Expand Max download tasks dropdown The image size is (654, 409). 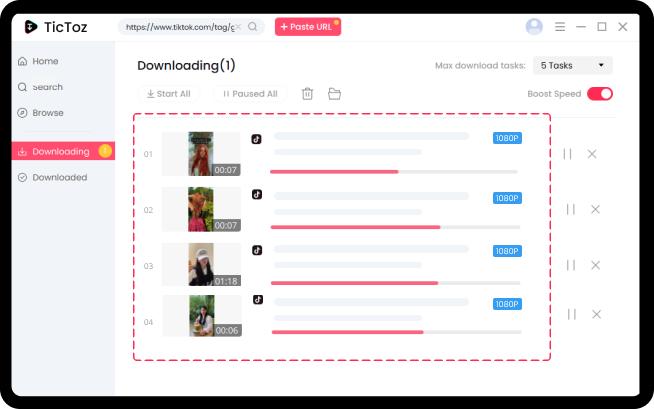[x=572, y=66]
